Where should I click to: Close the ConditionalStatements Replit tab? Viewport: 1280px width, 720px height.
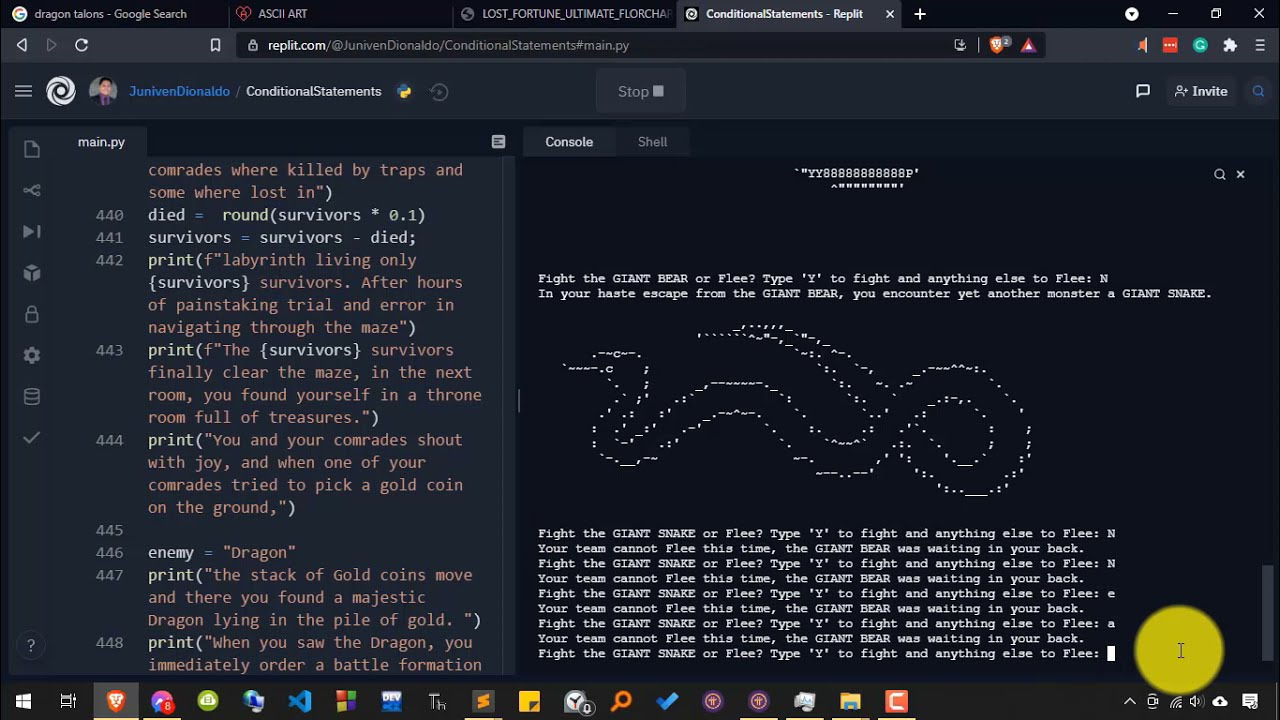(890, 14)
